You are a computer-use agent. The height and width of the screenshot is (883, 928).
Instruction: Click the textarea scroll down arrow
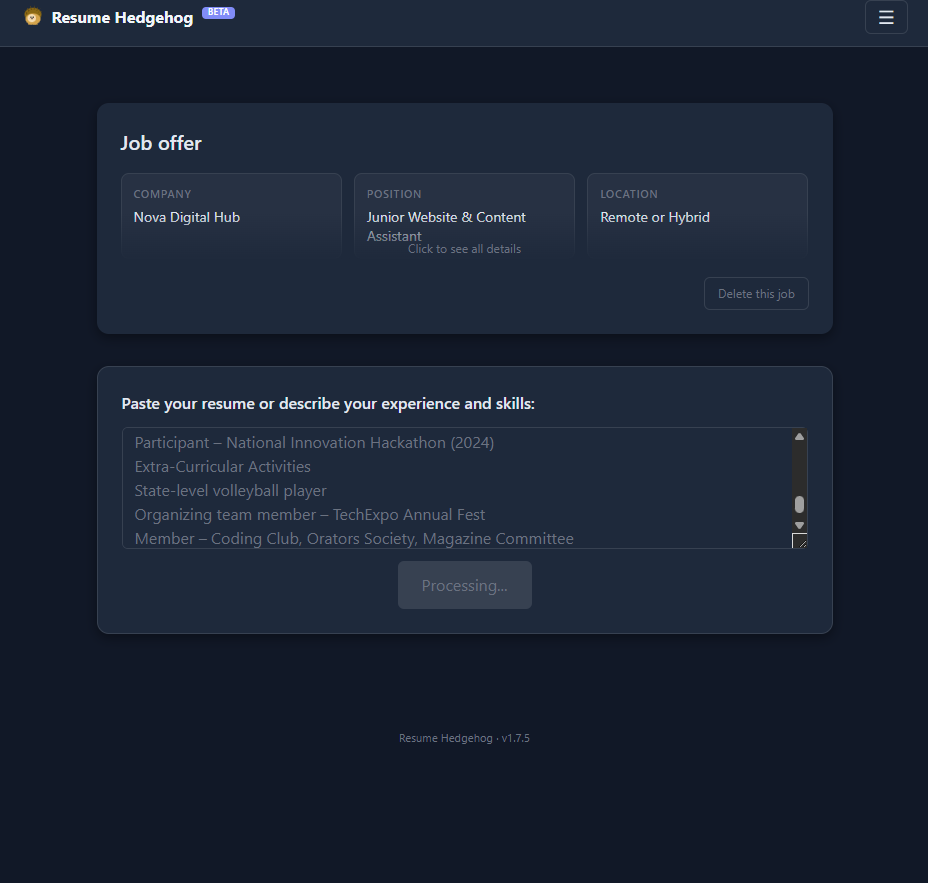[x=799, y=525]
